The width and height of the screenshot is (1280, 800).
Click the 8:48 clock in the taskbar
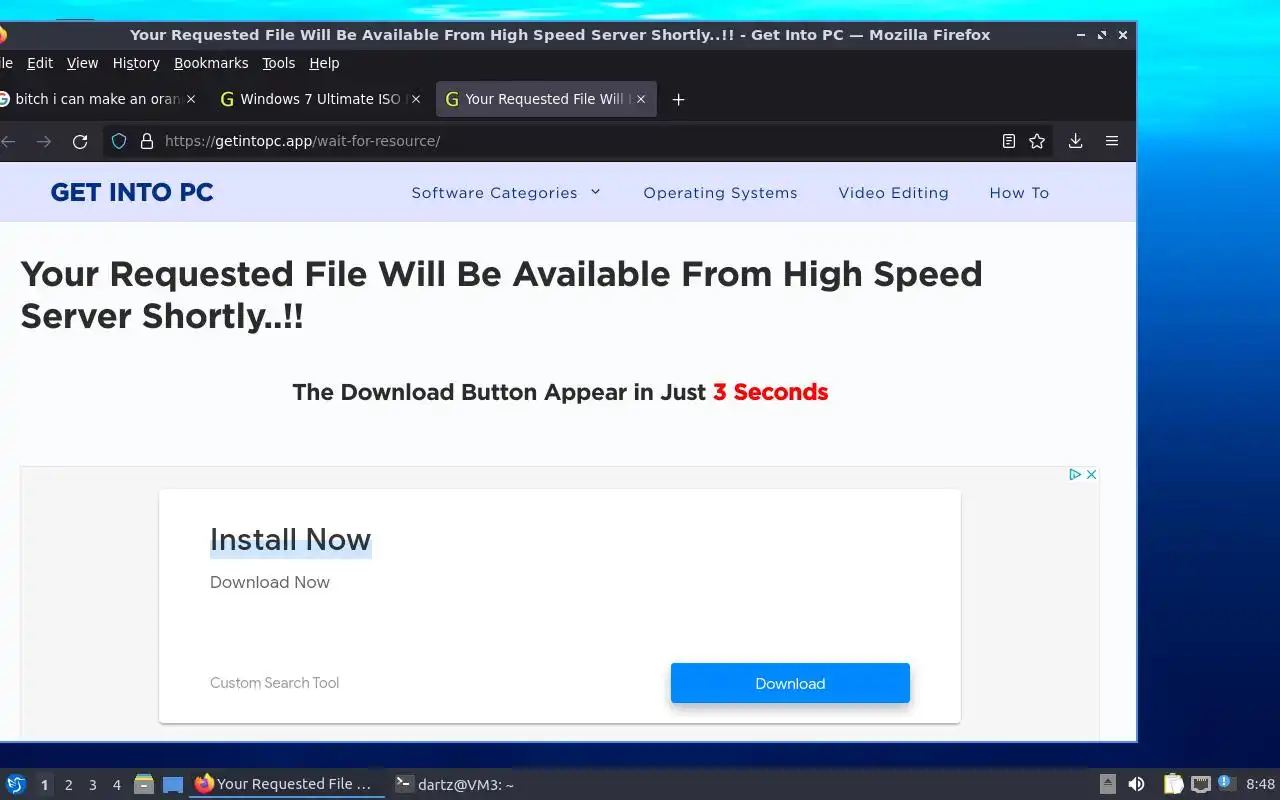pos(1260,784)
